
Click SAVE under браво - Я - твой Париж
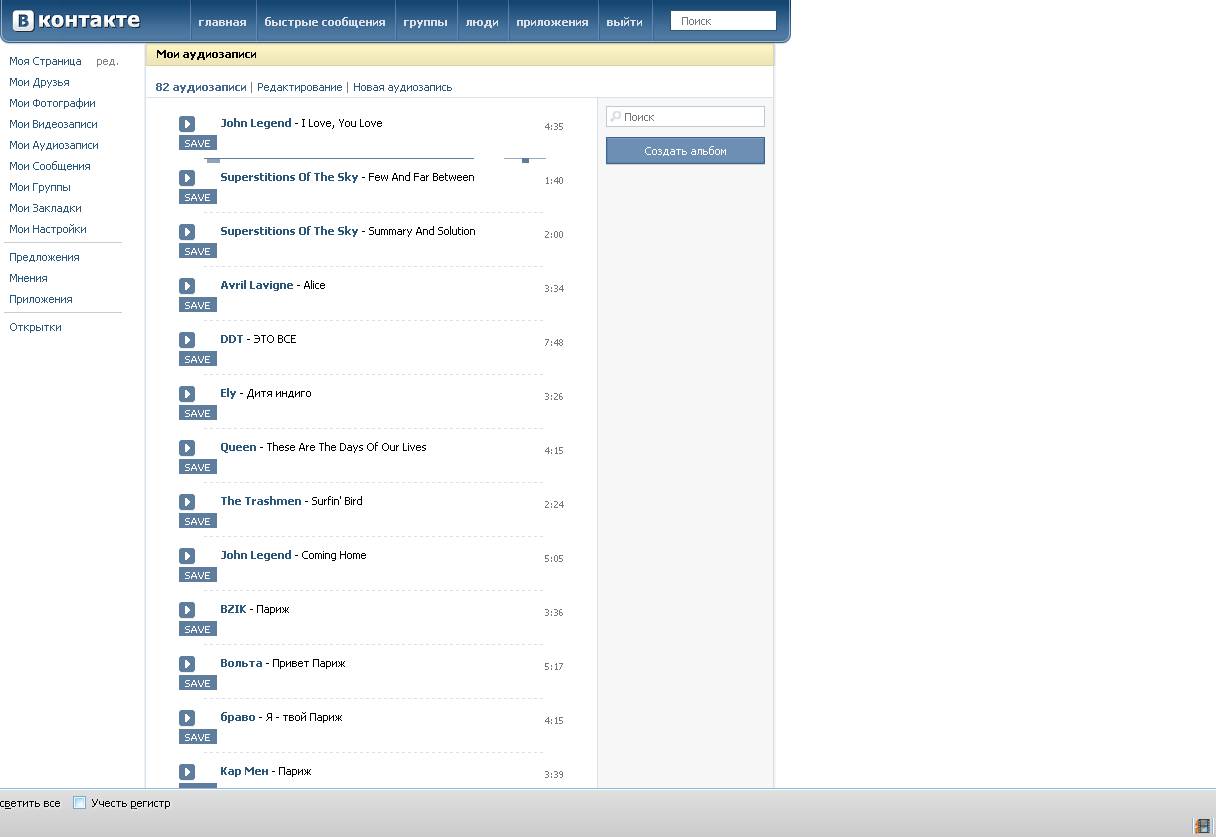click(198, 737)
